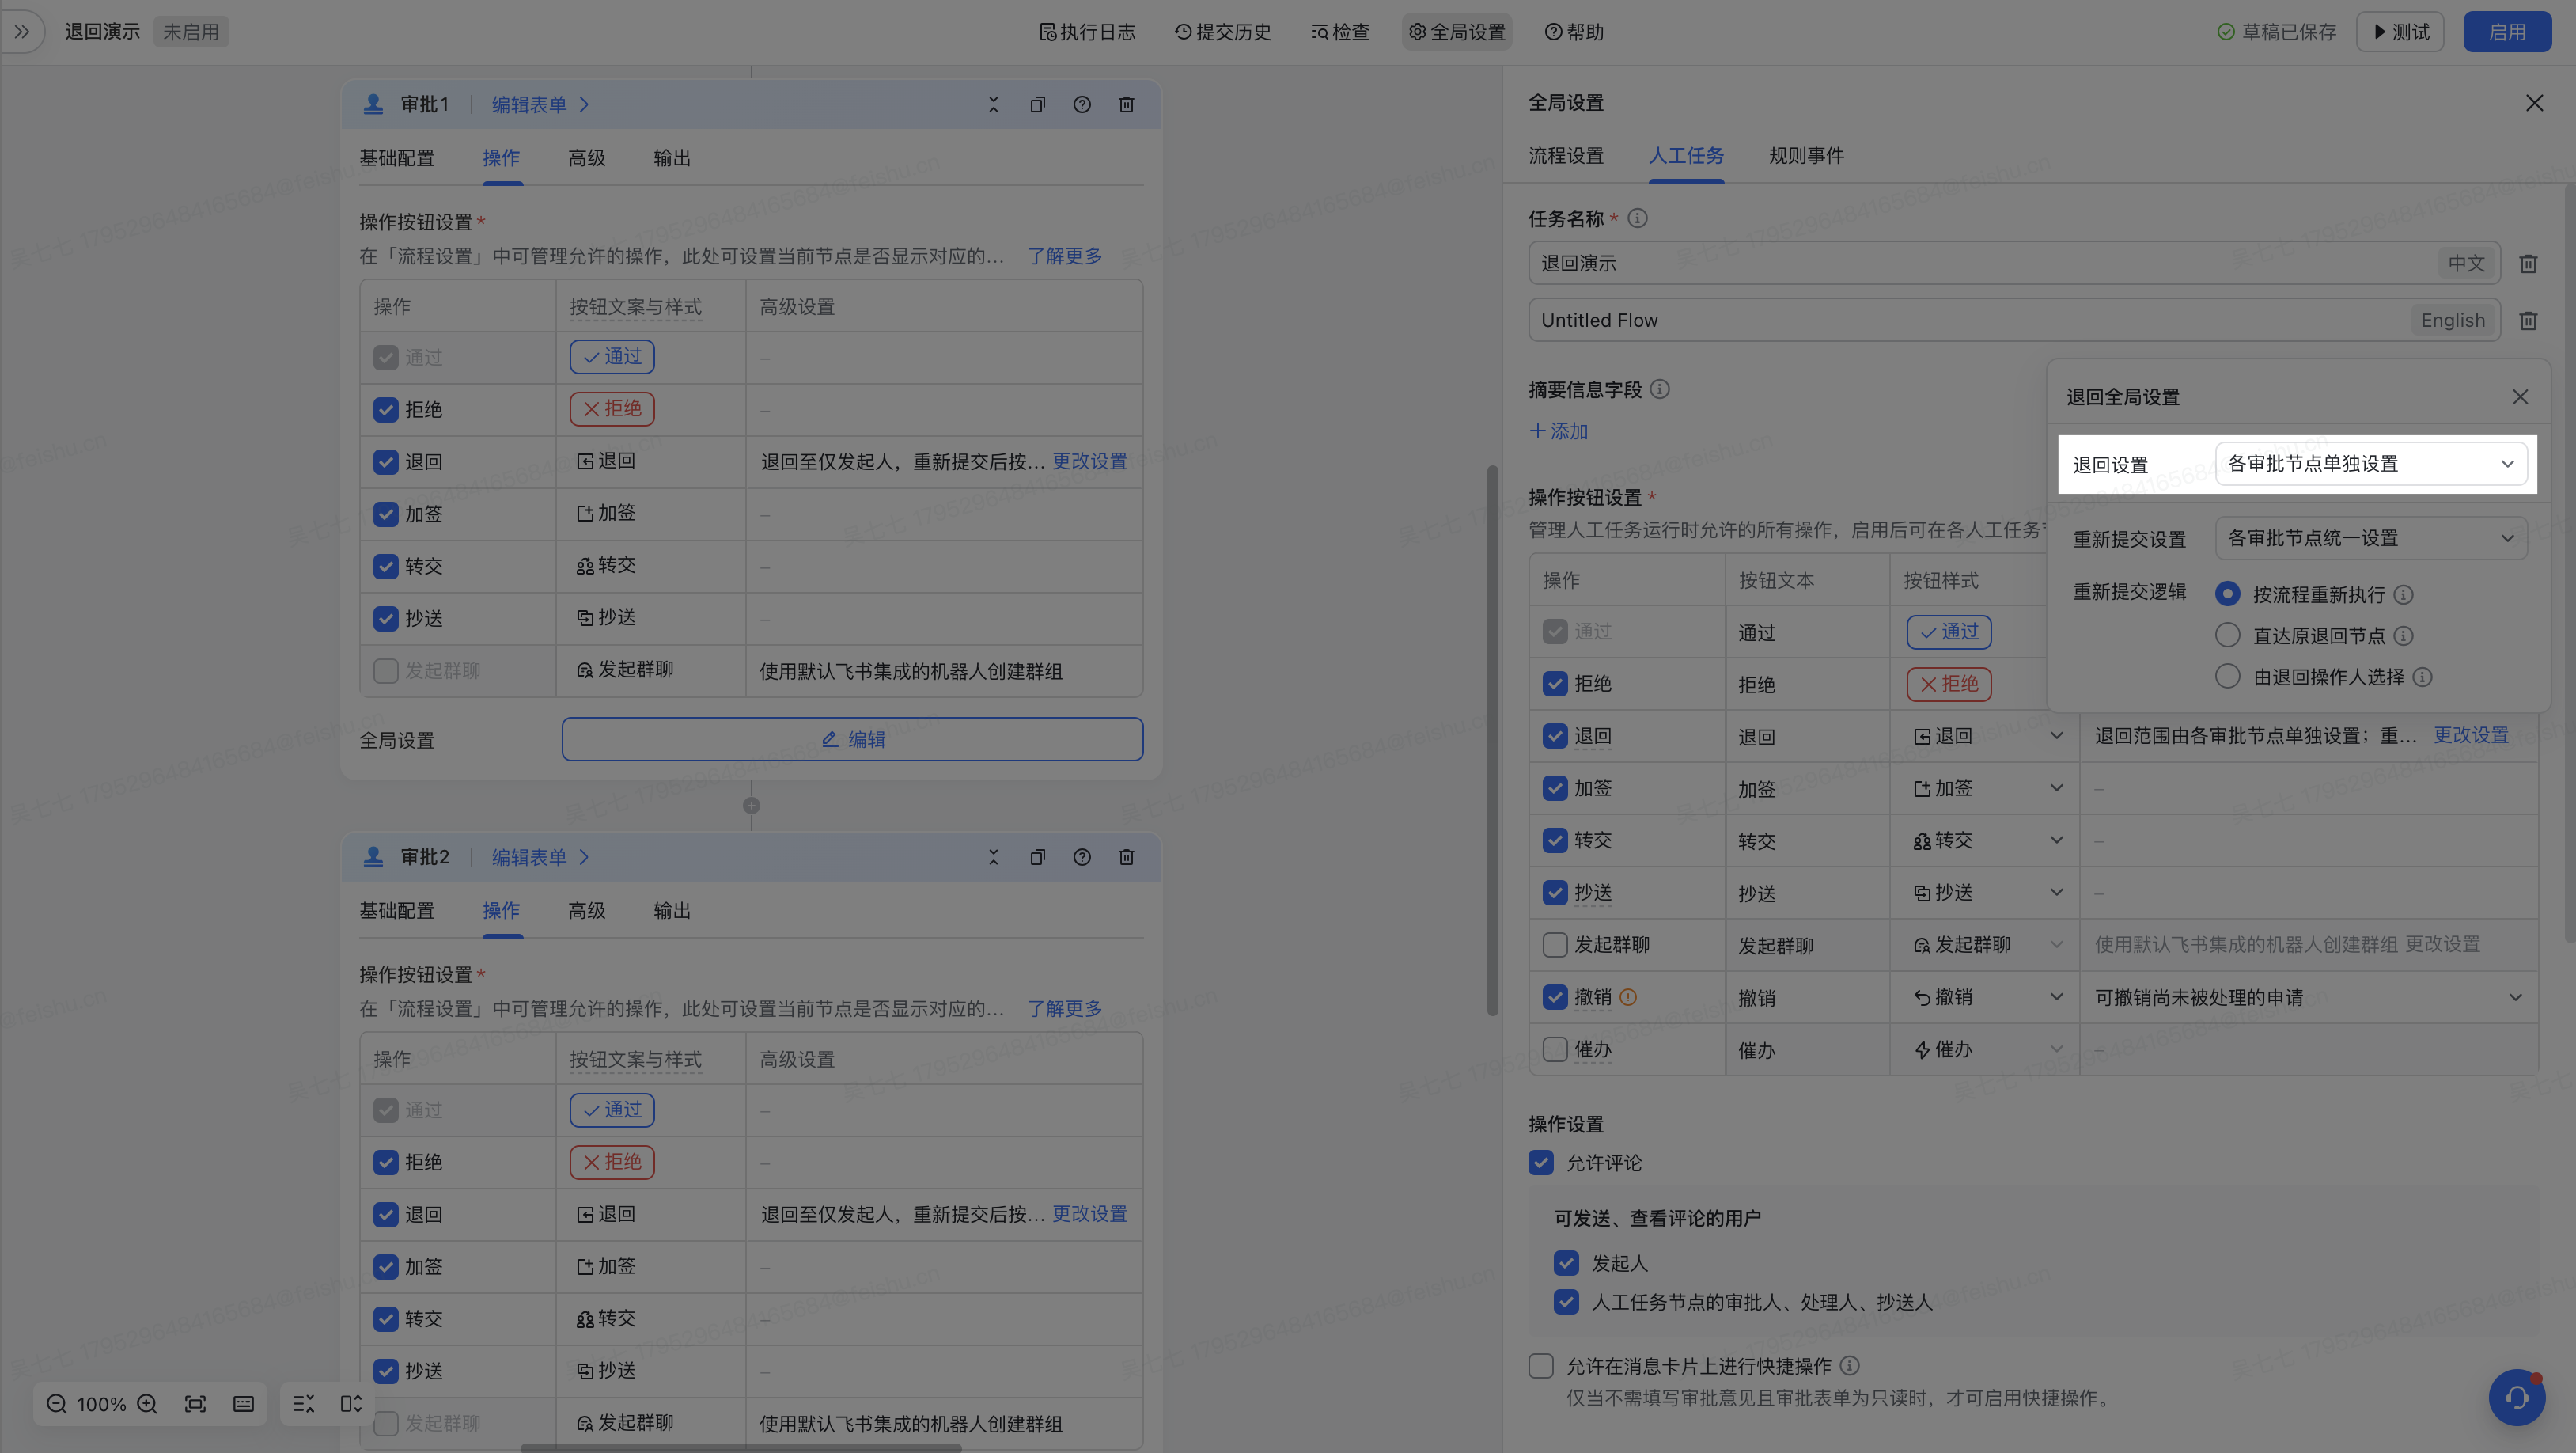Zoom out the canvas with the minus magnifier
Viewport: 2576px width, 1453px height.
pos(57,1404)
